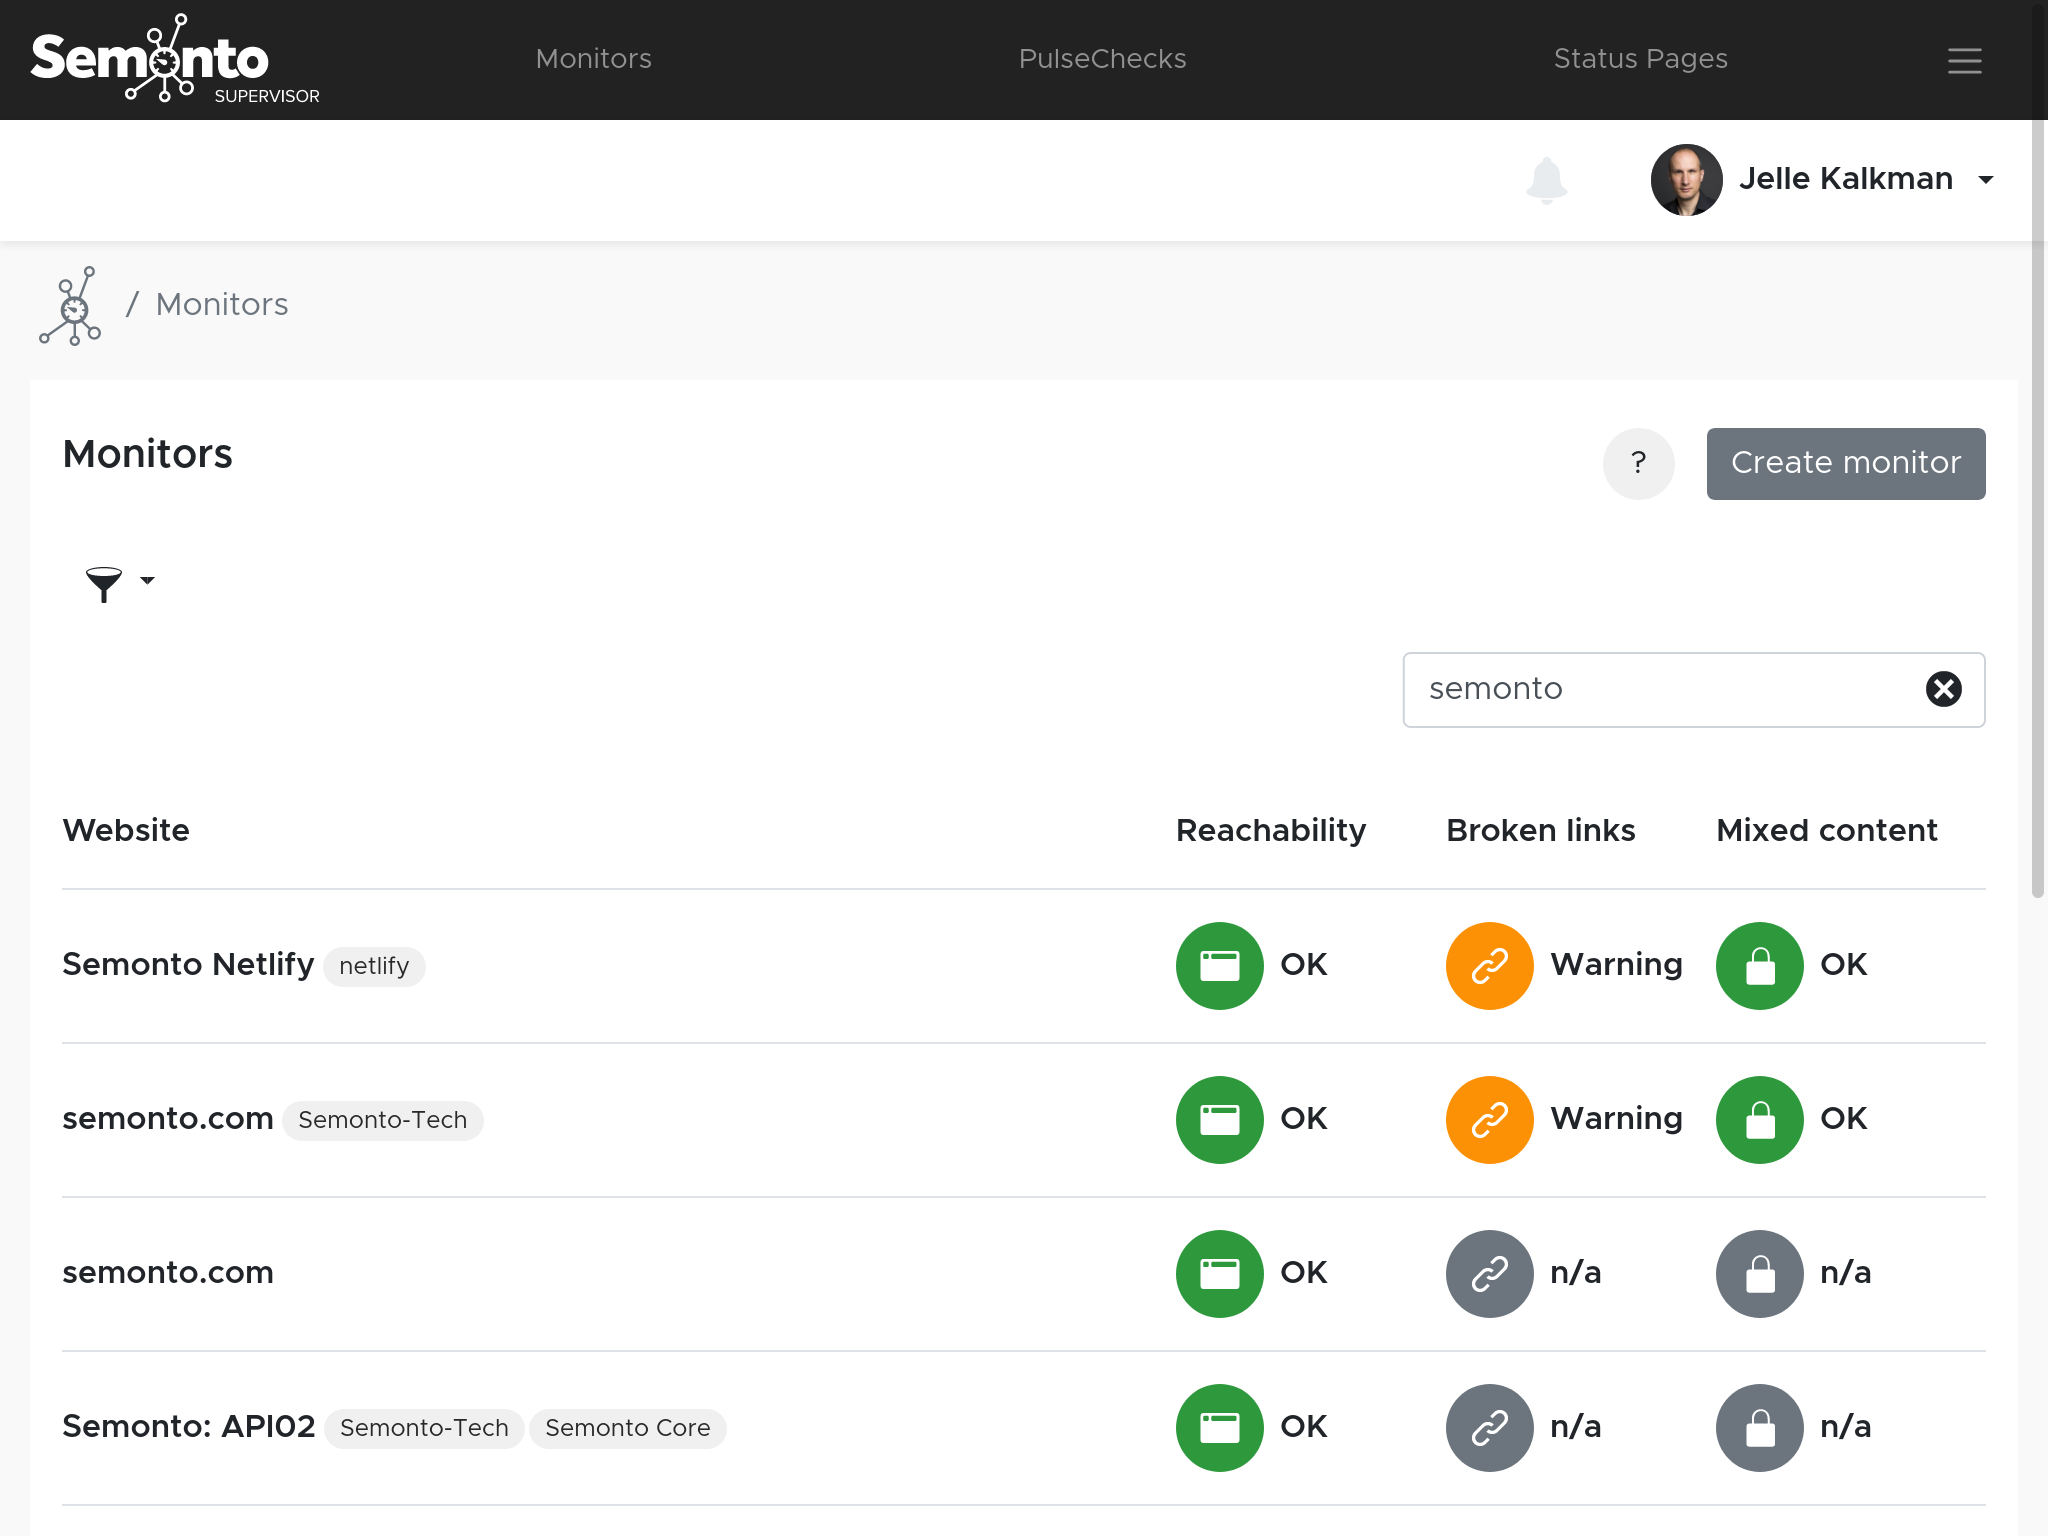Click the PulseChecks navigation tab
Screen dimensions: 2048x1536
tap(1105, 58)
